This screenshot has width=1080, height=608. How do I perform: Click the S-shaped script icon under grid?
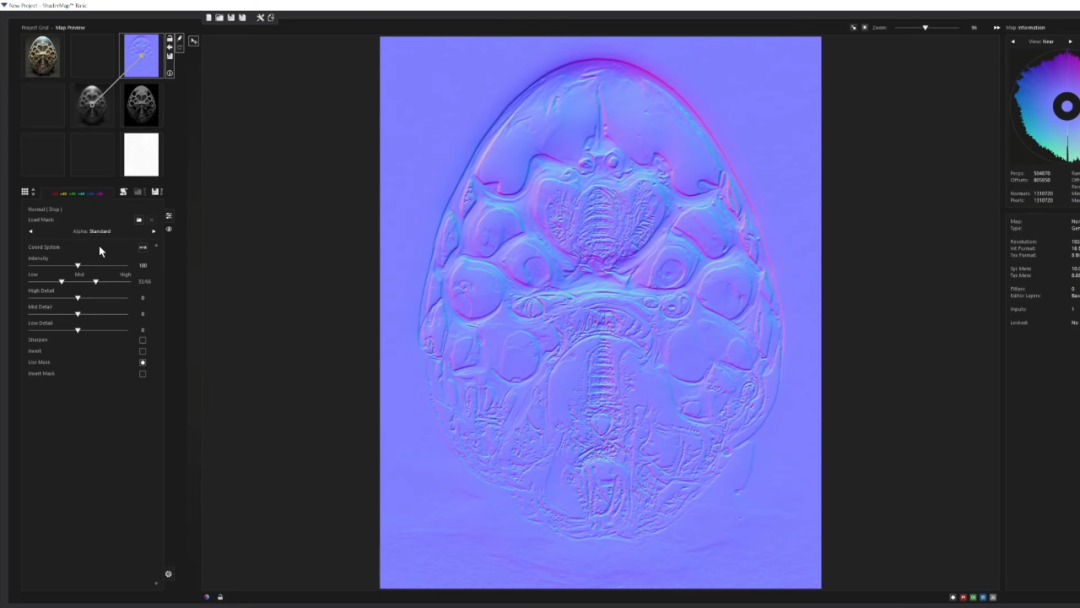123,192
